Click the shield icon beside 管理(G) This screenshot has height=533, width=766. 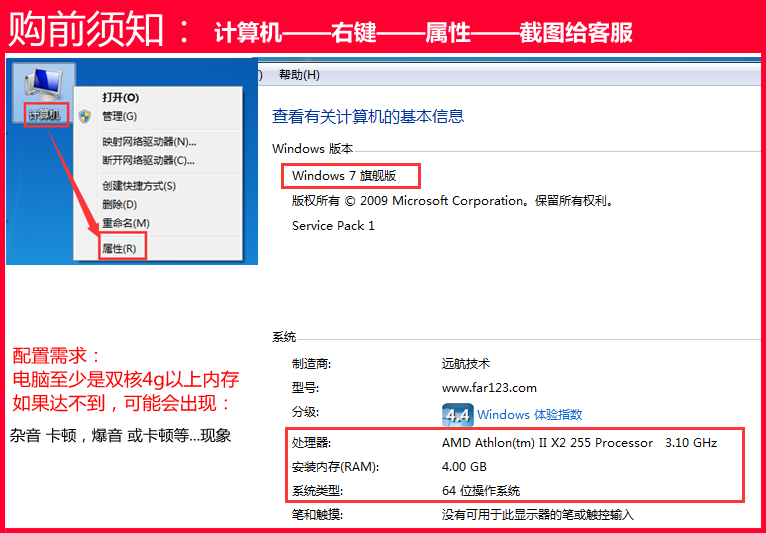pyautogui.click(x=85, y=116)
